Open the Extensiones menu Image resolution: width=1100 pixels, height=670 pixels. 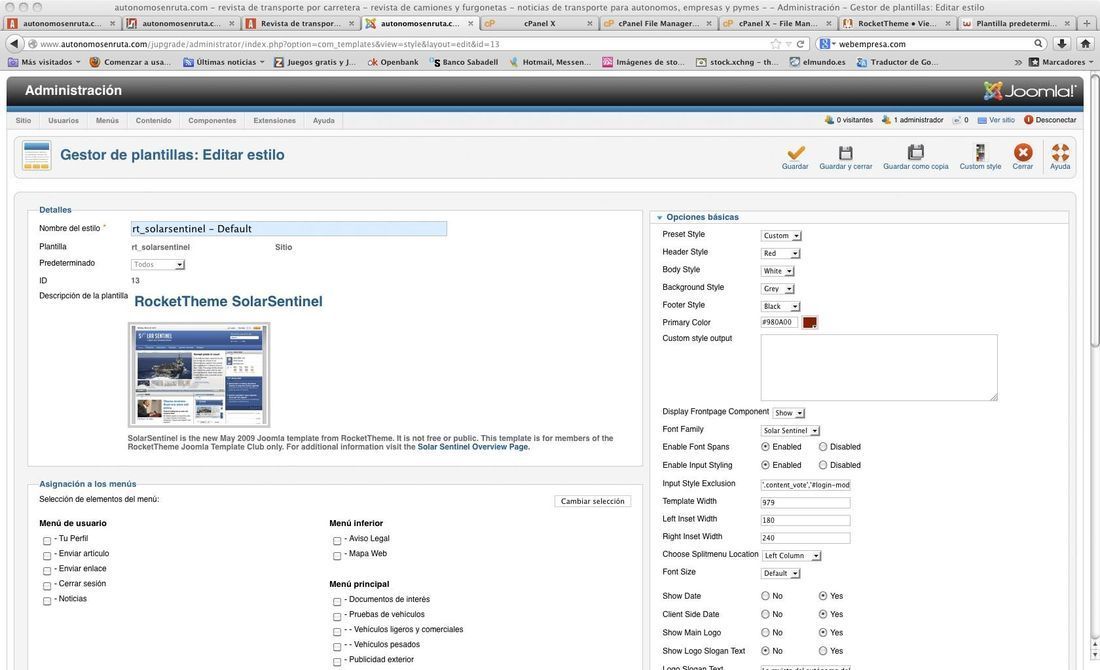pos(274,121)
